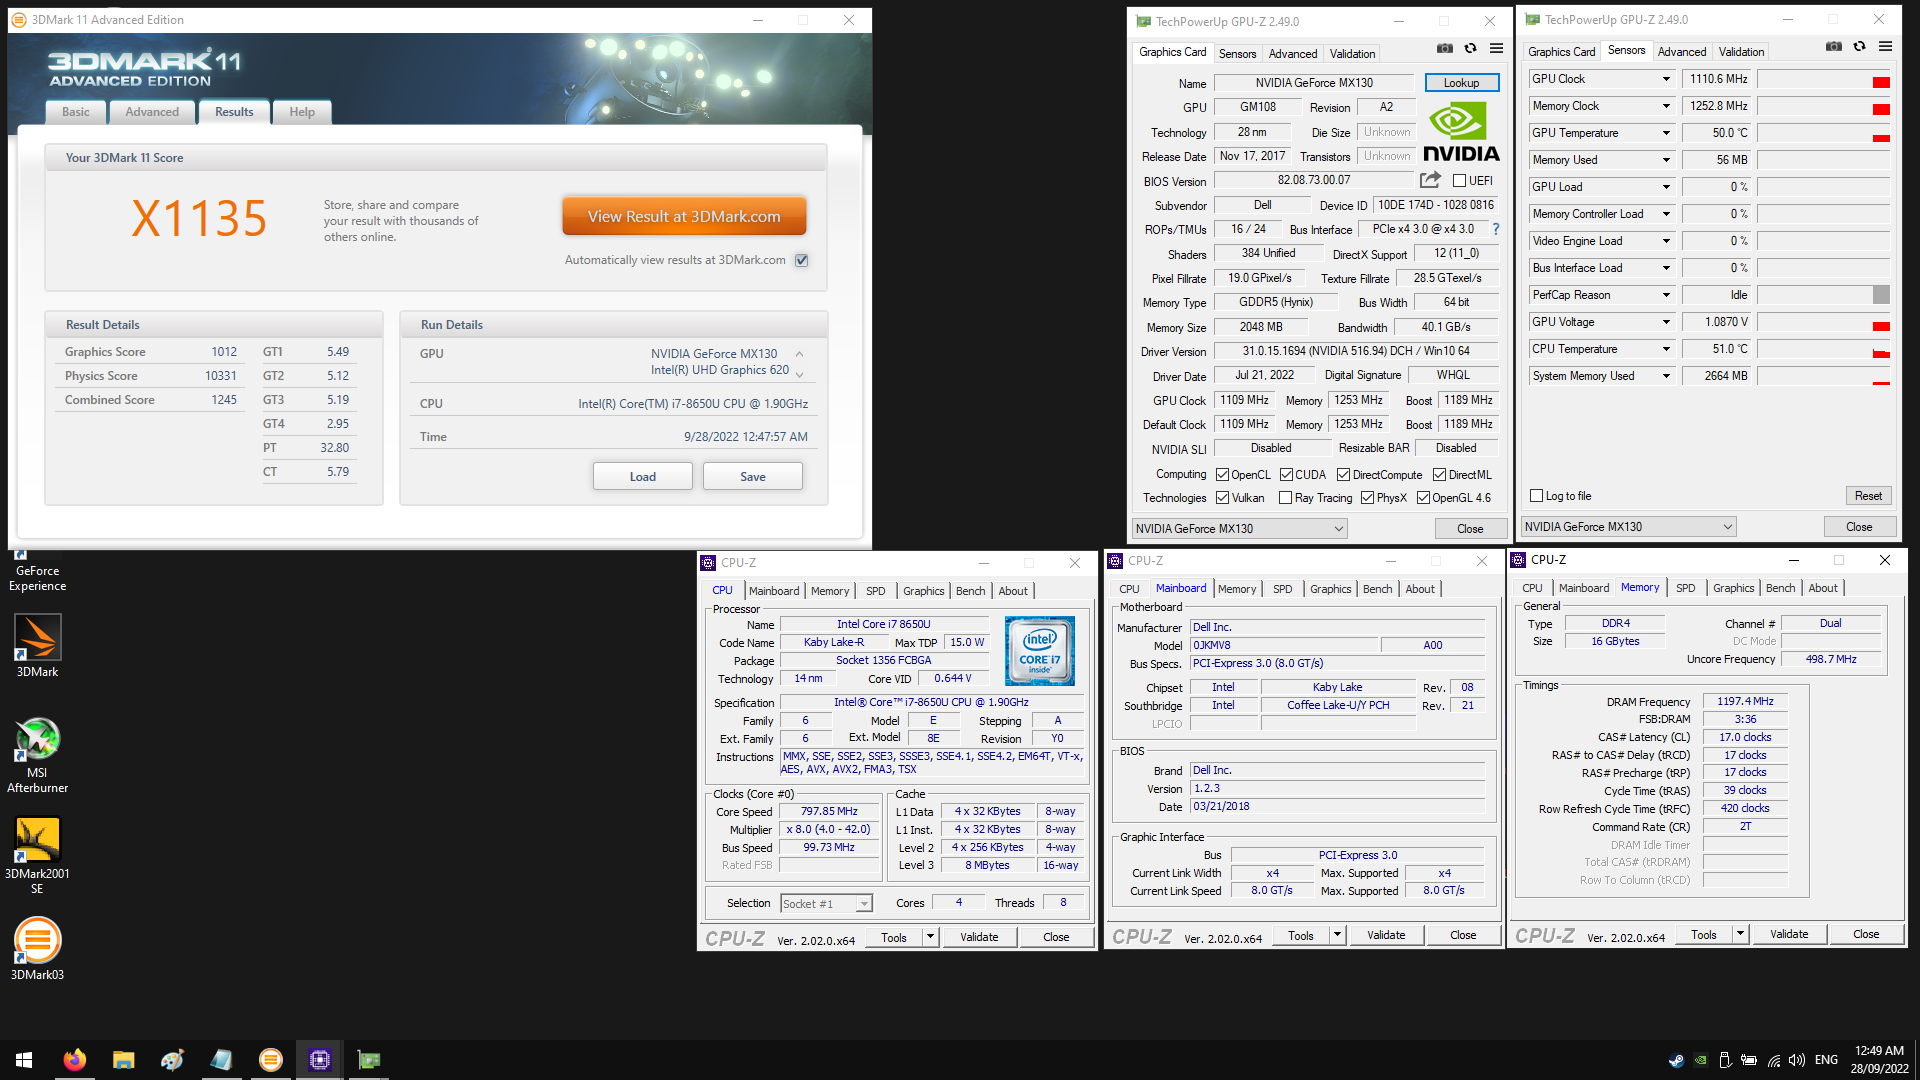
Task: Click CPU Temperature sensor graph
Action: pos(1823,349)
